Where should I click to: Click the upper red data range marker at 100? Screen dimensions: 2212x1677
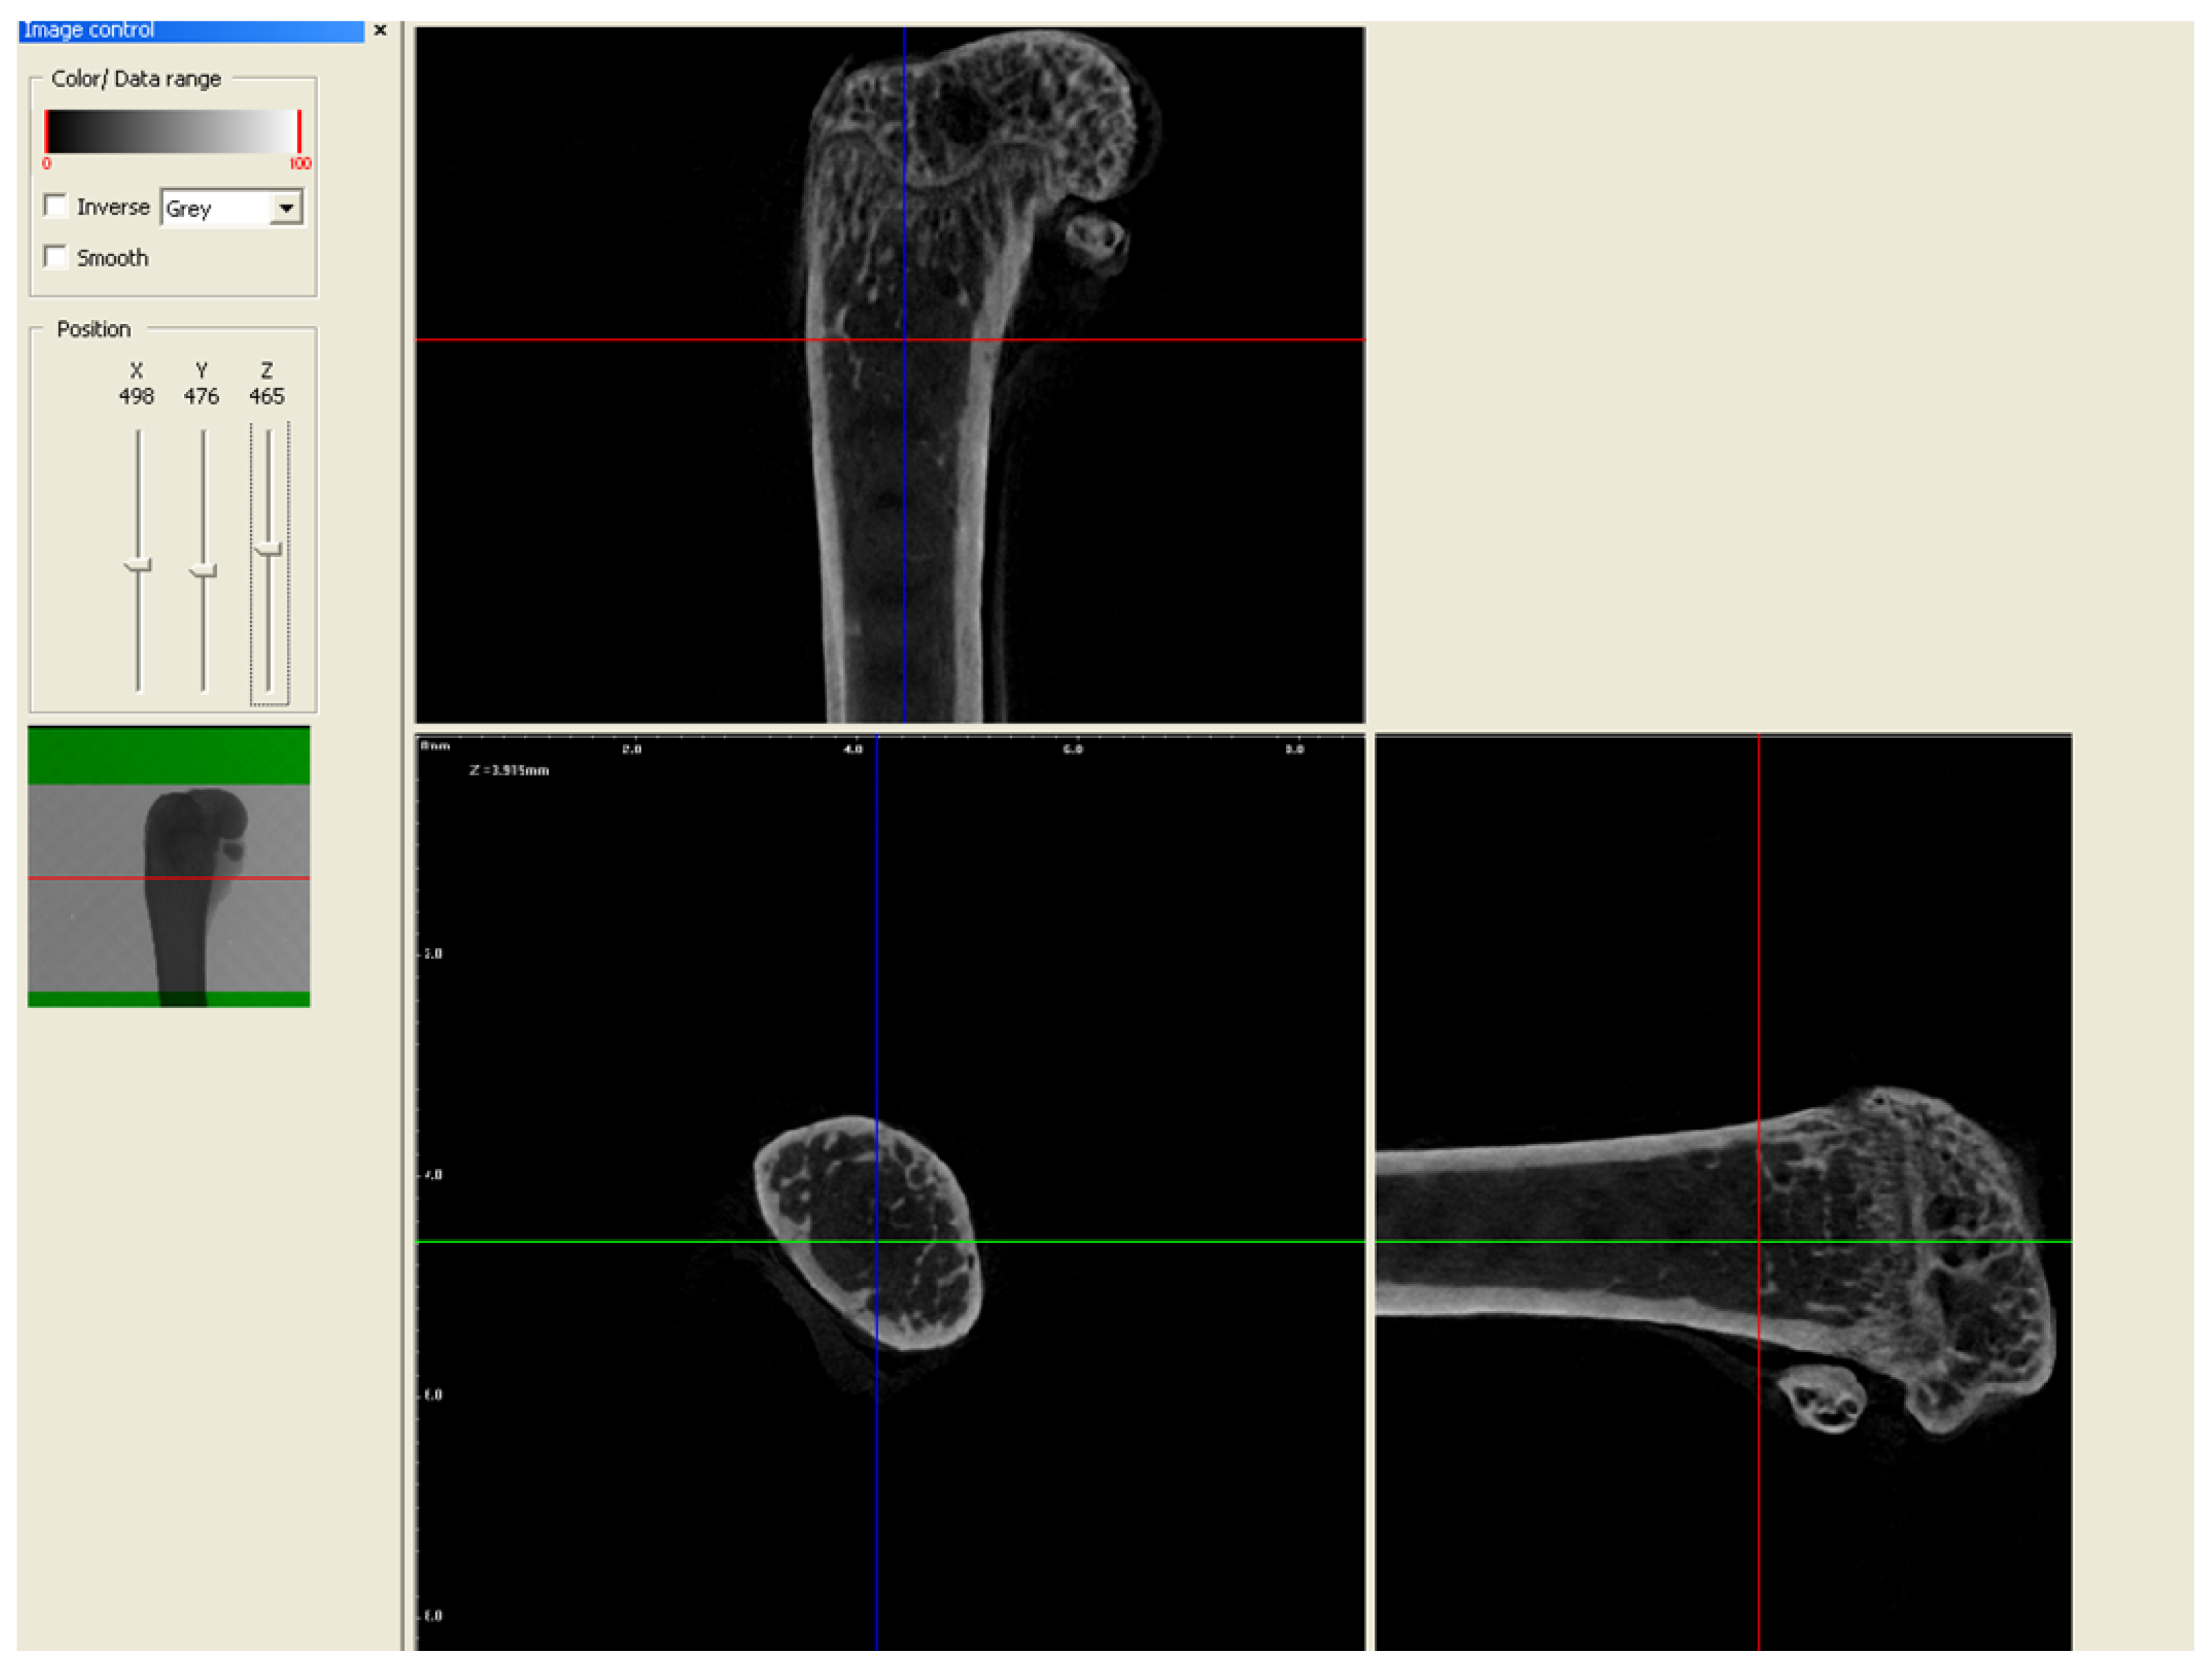click(299, 131)
